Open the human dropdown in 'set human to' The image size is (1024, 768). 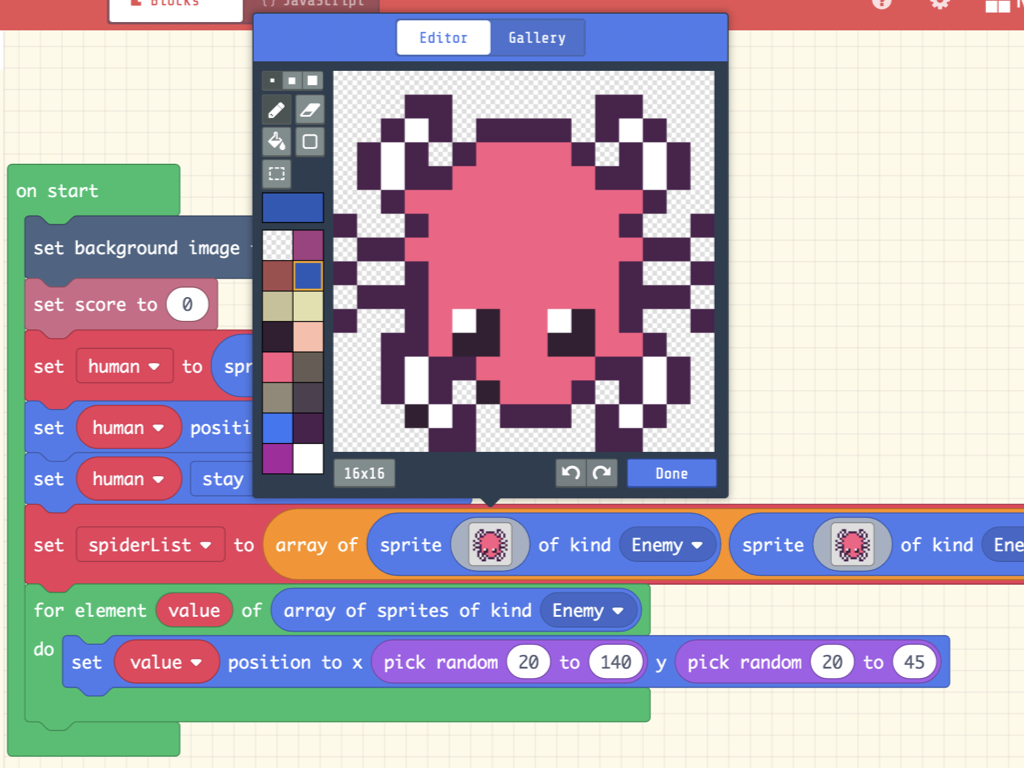tap(124, 366)
